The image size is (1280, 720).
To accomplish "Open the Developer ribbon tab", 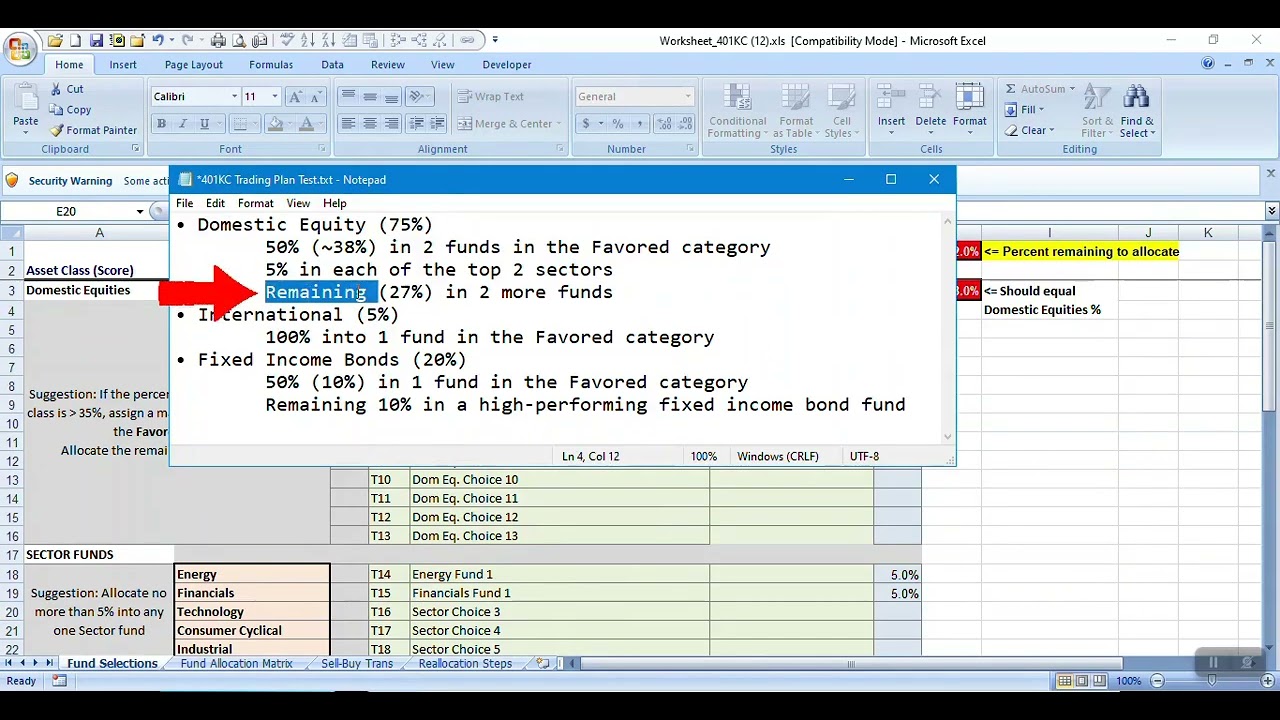I will pyautogui.click(x=507, y=64).
